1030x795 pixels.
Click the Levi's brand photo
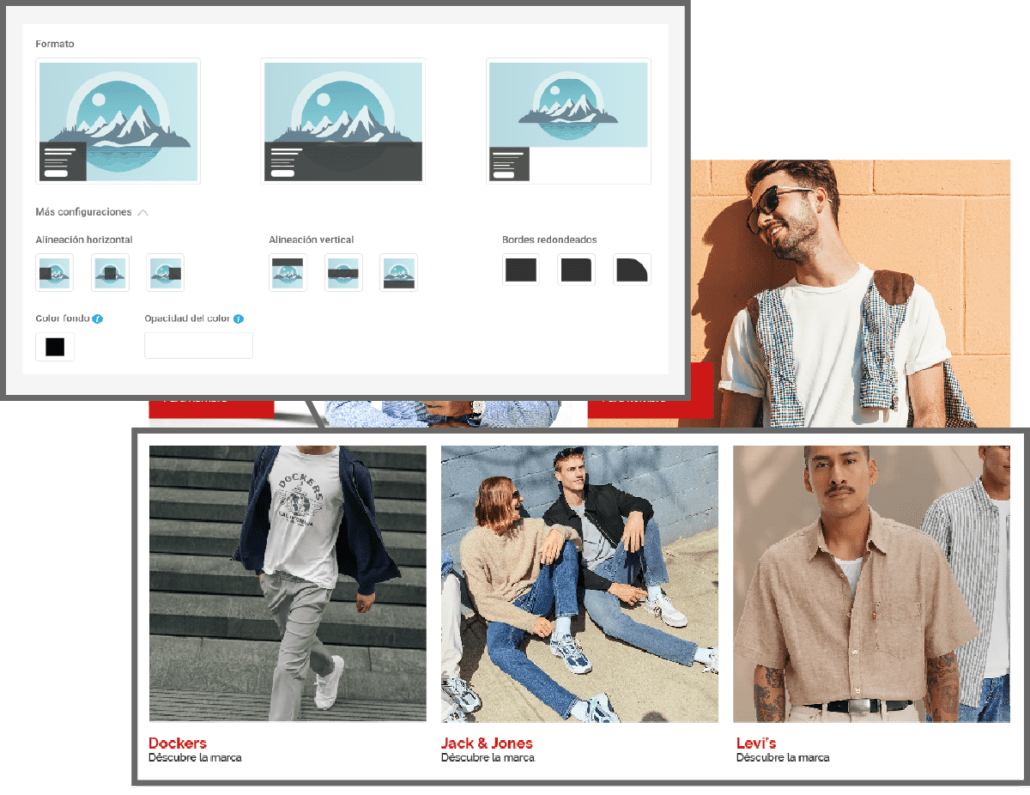(x=871, y=583)
